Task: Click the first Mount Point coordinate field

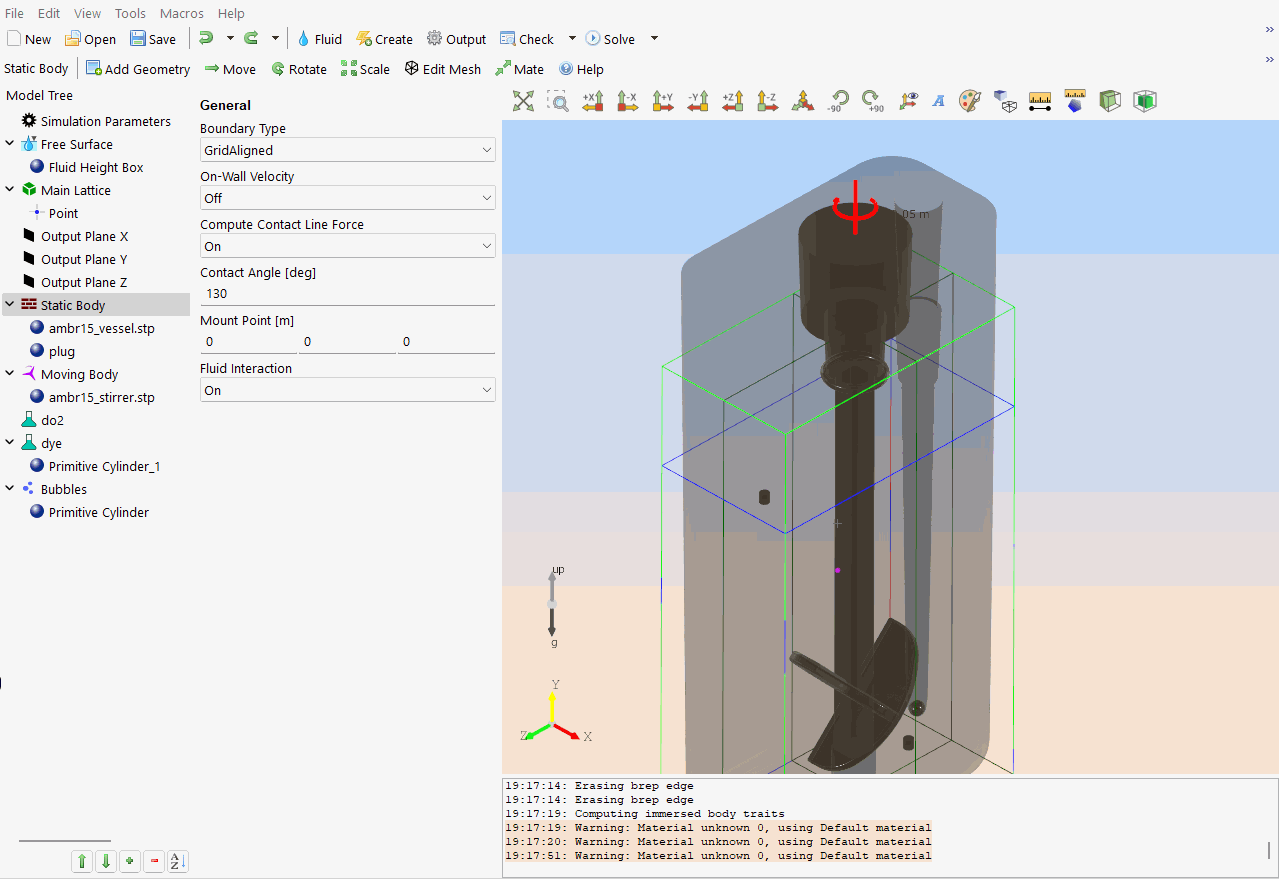Action: click(248, 342)
